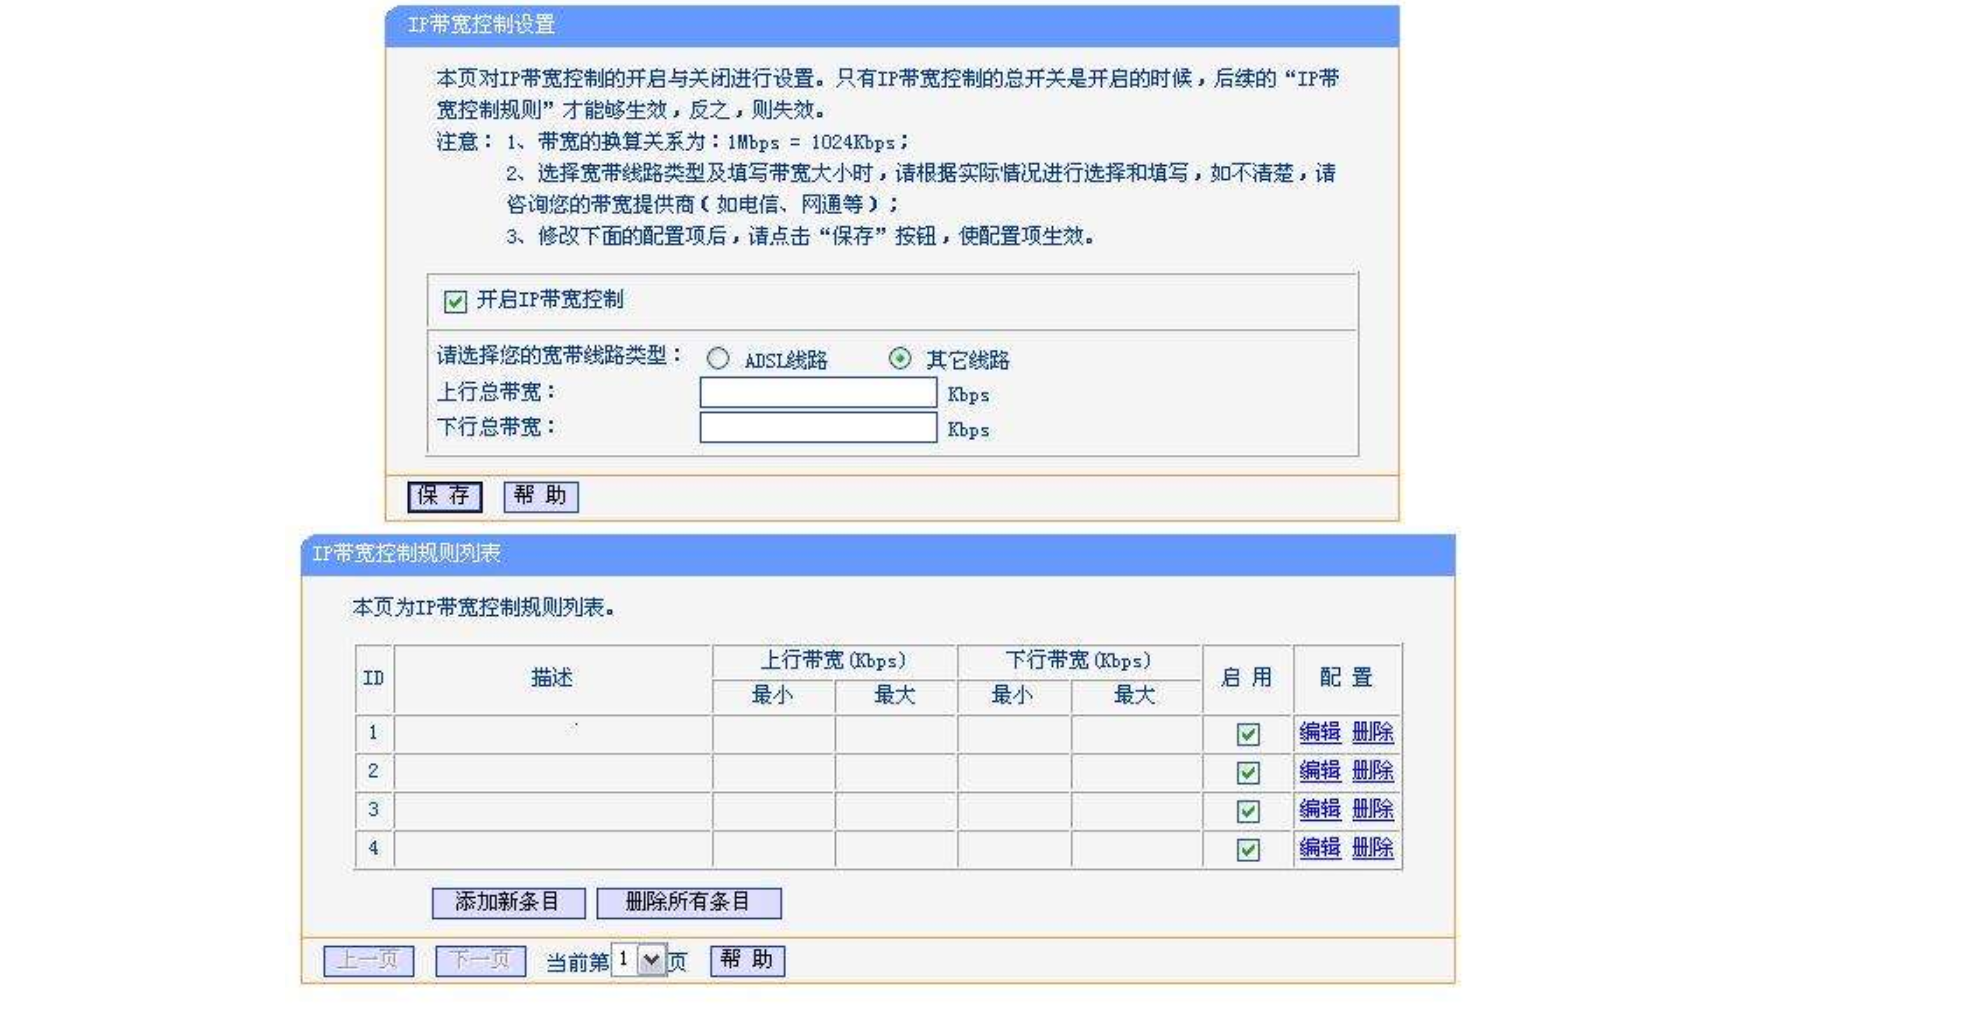Viewport: 1979px width, 1025px height.
Task: Click the 添加新条目 button
Action: pyautogui.click(x=508, y=902)
